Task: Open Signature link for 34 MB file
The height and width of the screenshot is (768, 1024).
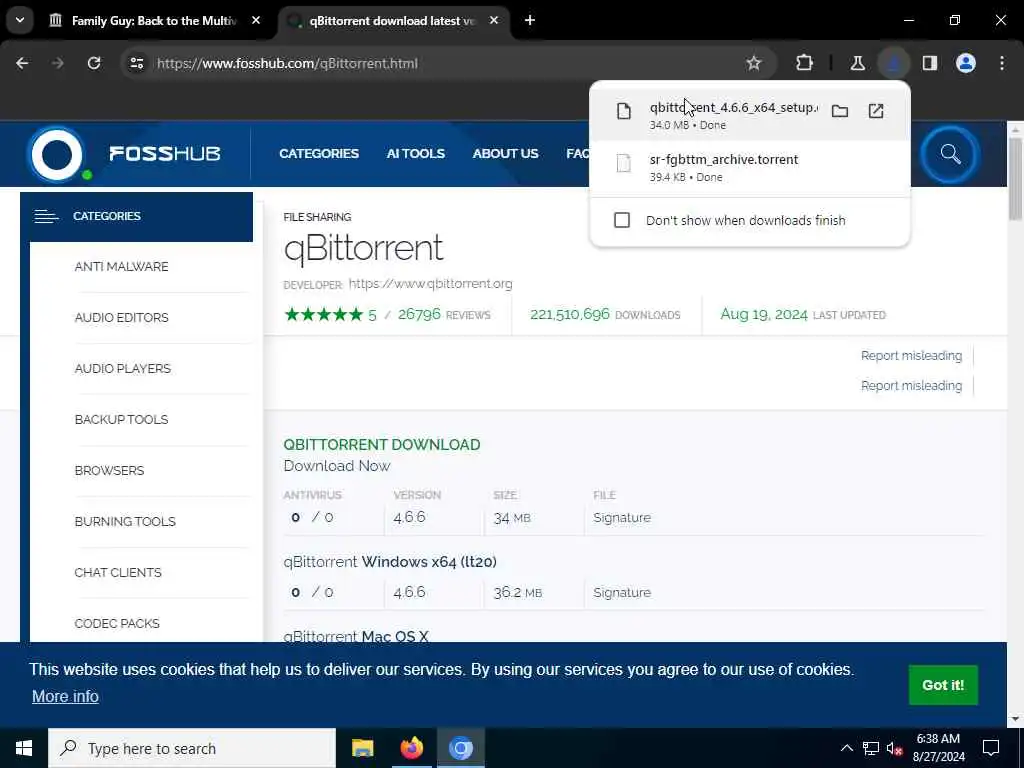Action: pos(622,517)
